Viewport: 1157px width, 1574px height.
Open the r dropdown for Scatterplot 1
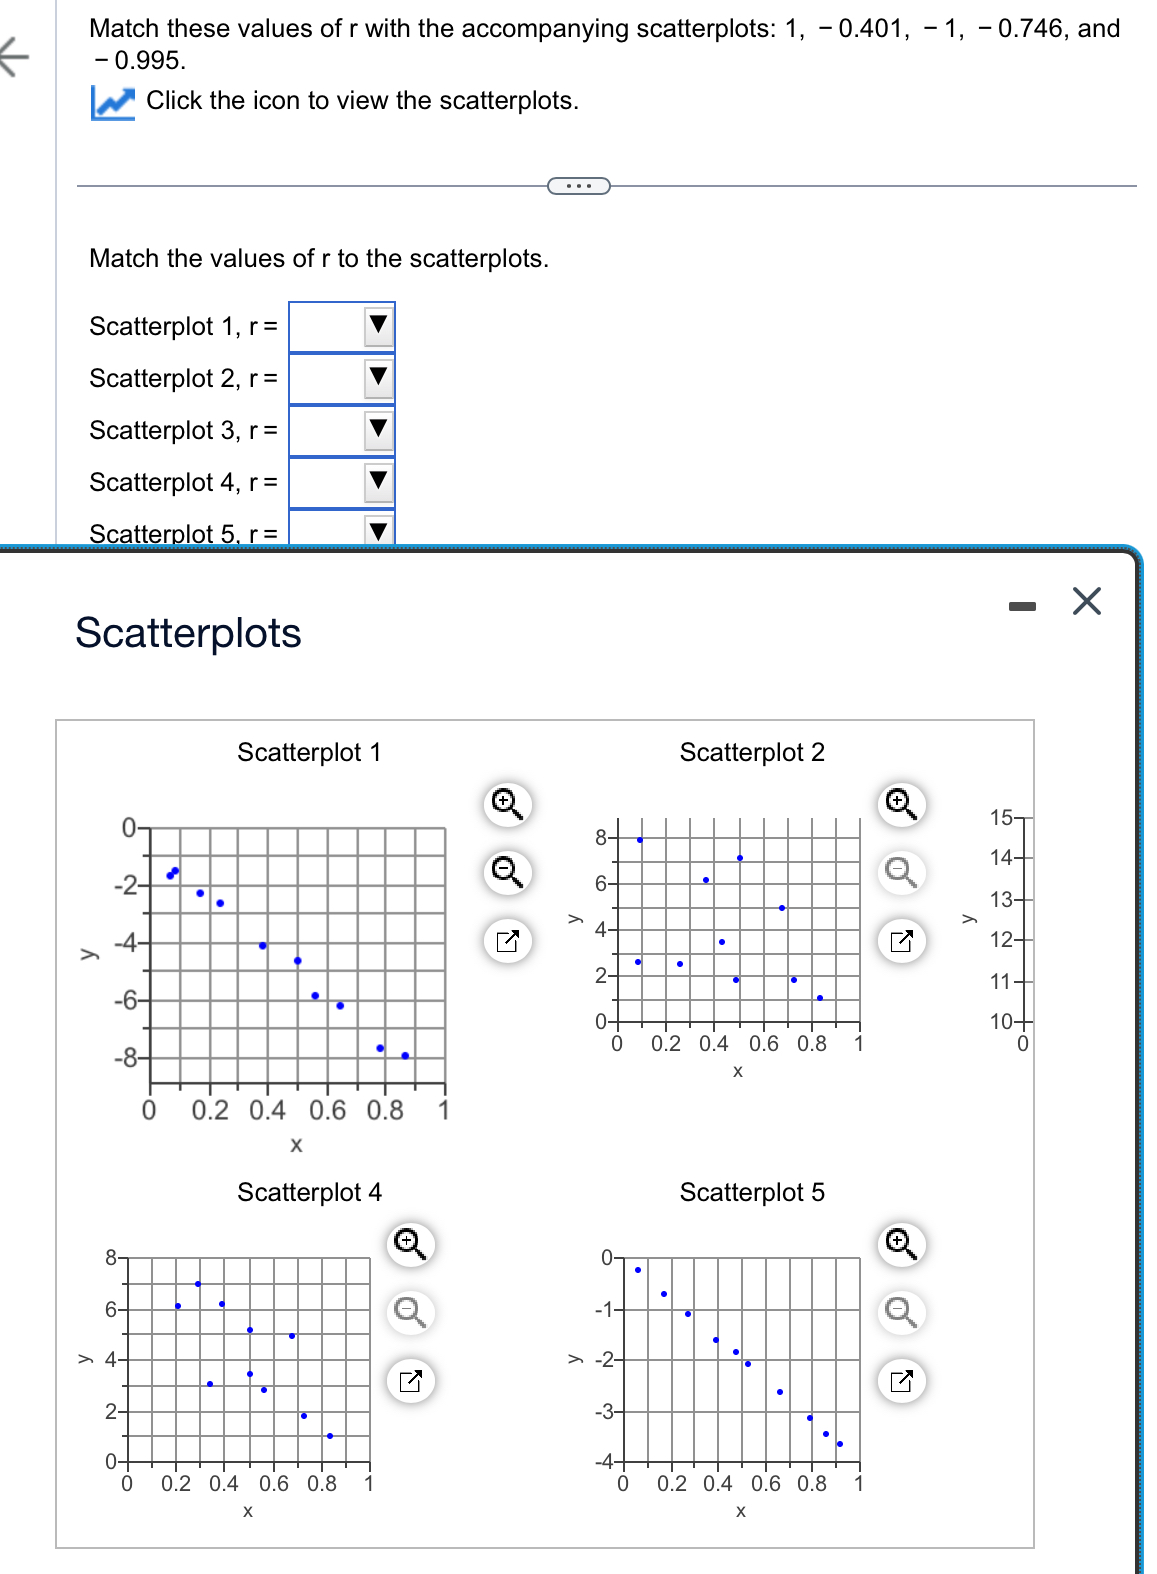(x=378, y=325)
